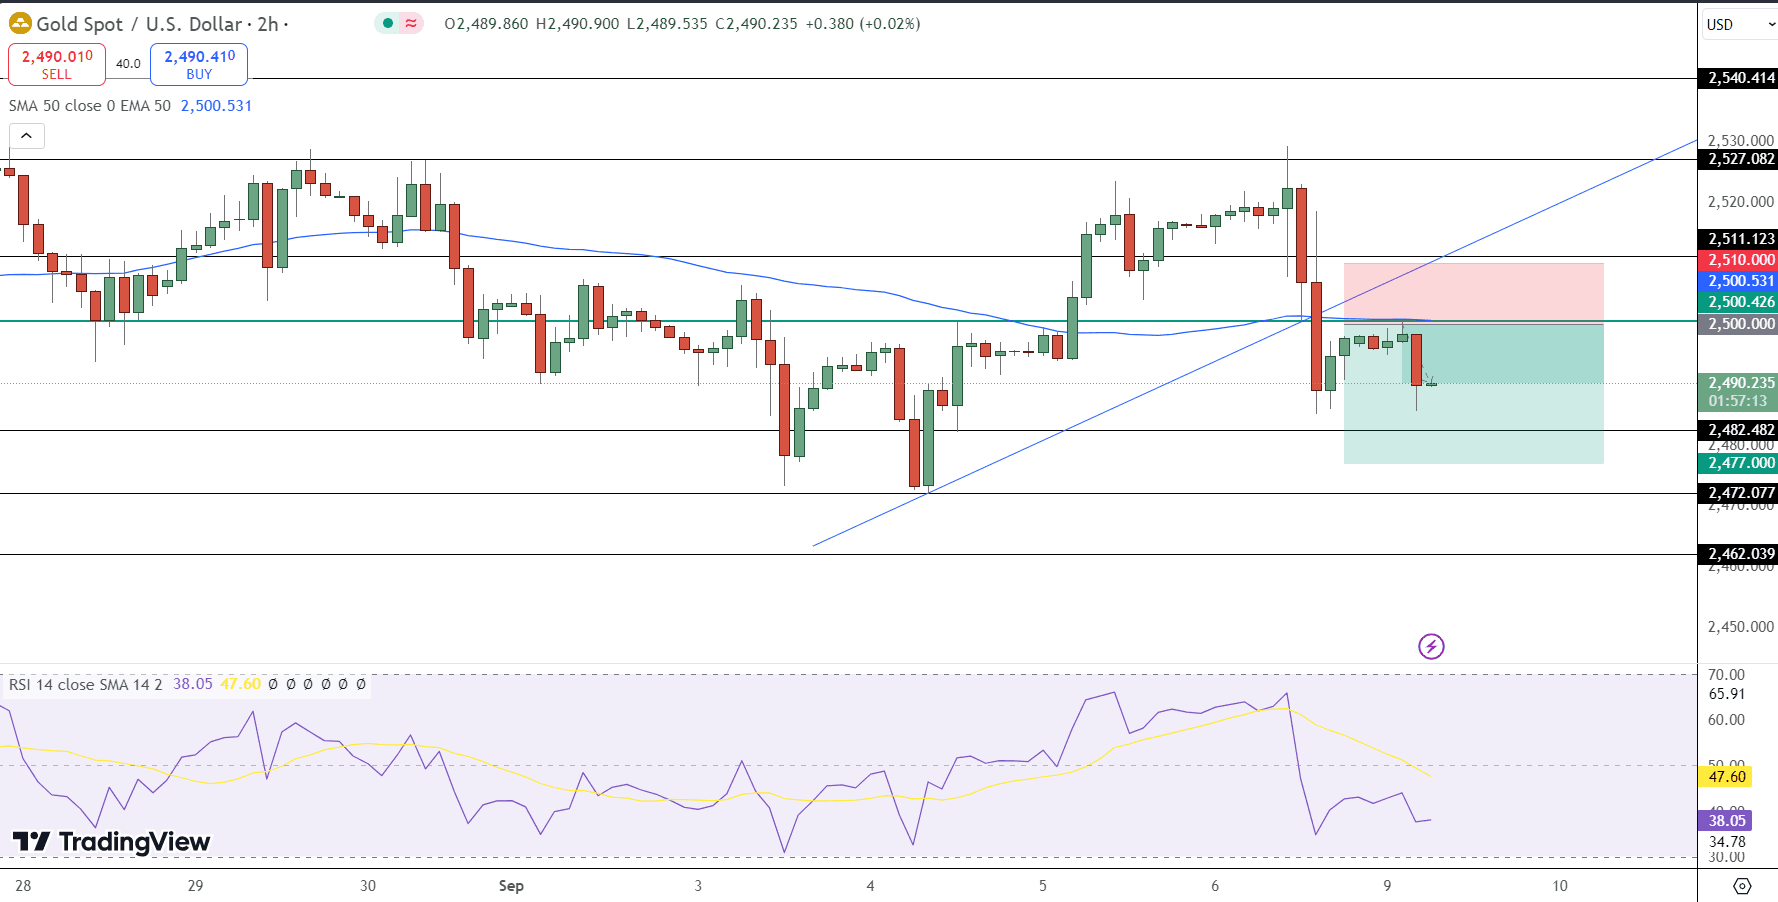Click the pink approximate-data indicator icon
The image size is (1778, 902).
pyautogui.click(x=411, y=23)
